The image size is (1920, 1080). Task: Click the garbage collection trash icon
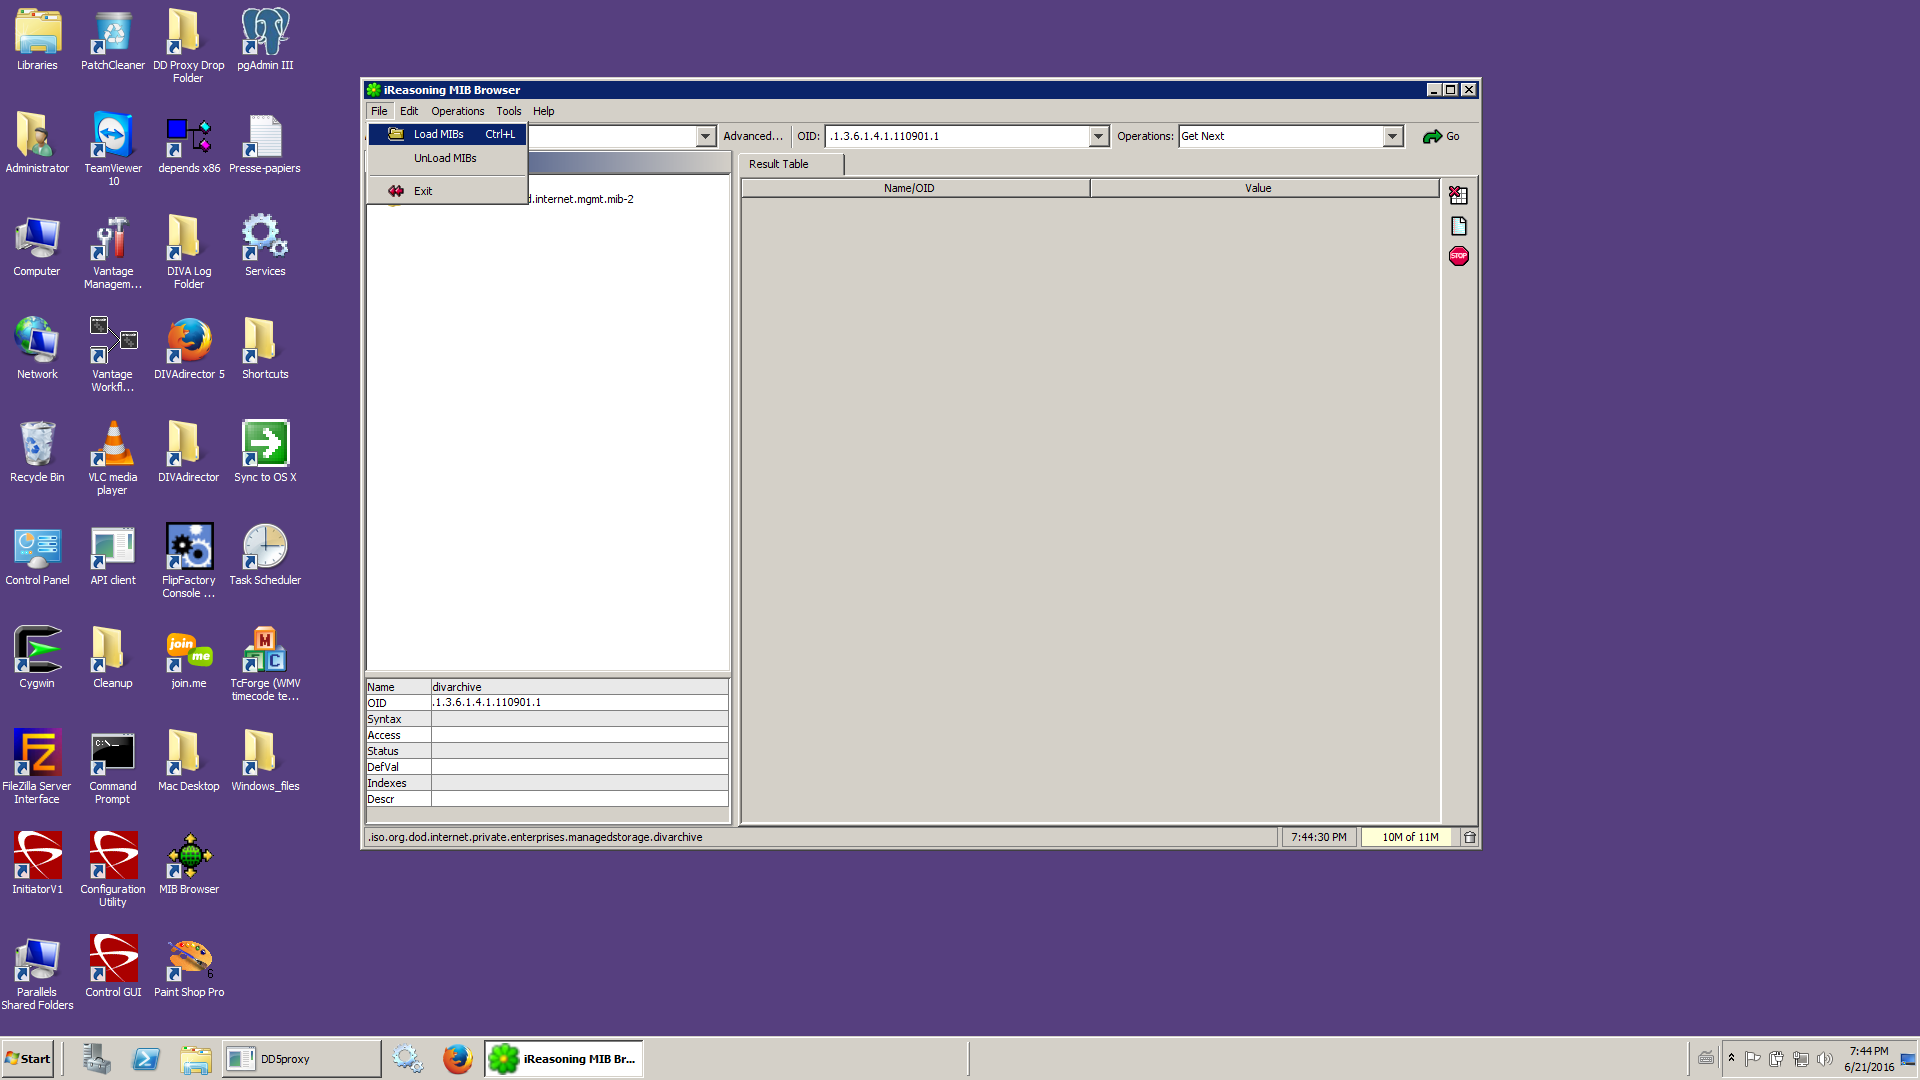click(x=1469, y=837)
